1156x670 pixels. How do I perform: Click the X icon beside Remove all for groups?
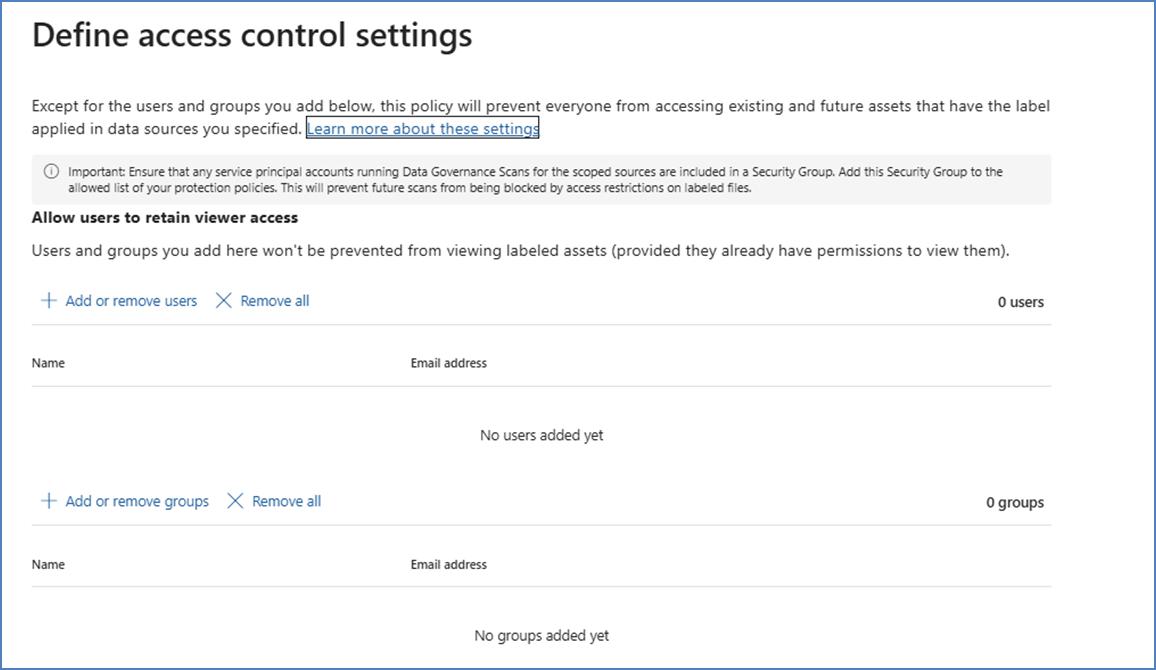pos(235,501)
